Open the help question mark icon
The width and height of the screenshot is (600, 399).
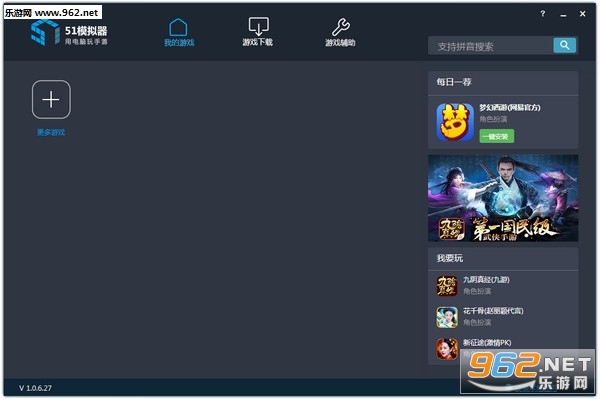[x=543, y=14]
